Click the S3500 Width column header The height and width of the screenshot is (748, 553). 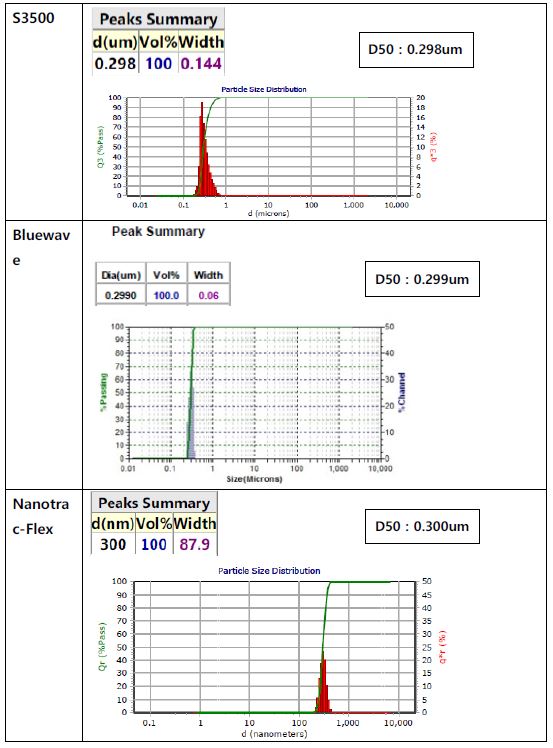(201, 42)
